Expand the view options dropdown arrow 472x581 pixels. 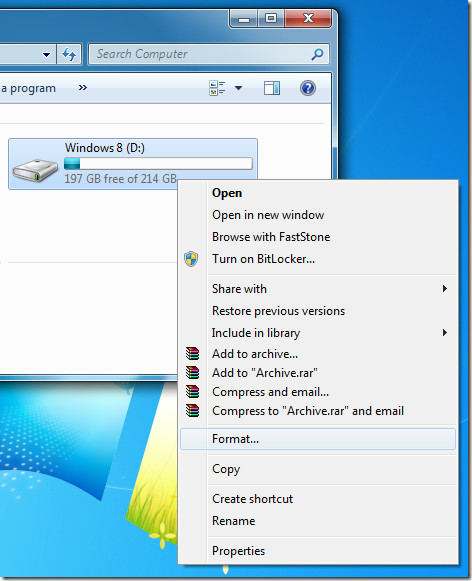pos(239,88)
